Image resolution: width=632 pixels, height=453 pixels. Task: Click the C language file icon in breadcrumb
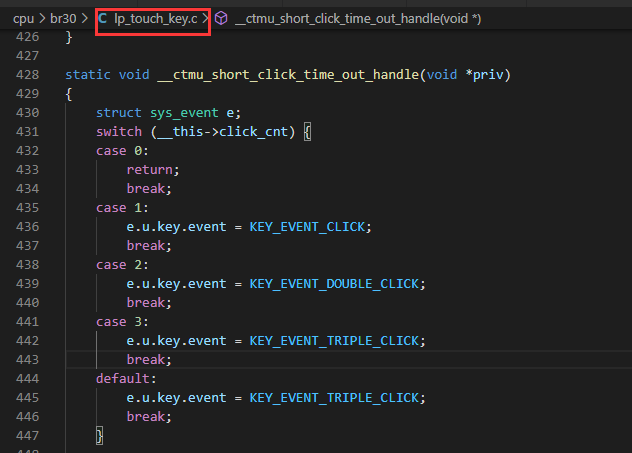click(103, 19)
